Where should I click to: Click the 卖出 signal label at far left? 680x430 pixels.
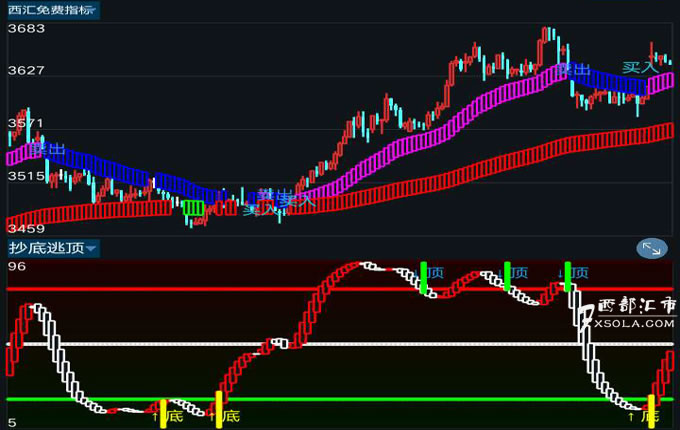(x=48, y=149)
